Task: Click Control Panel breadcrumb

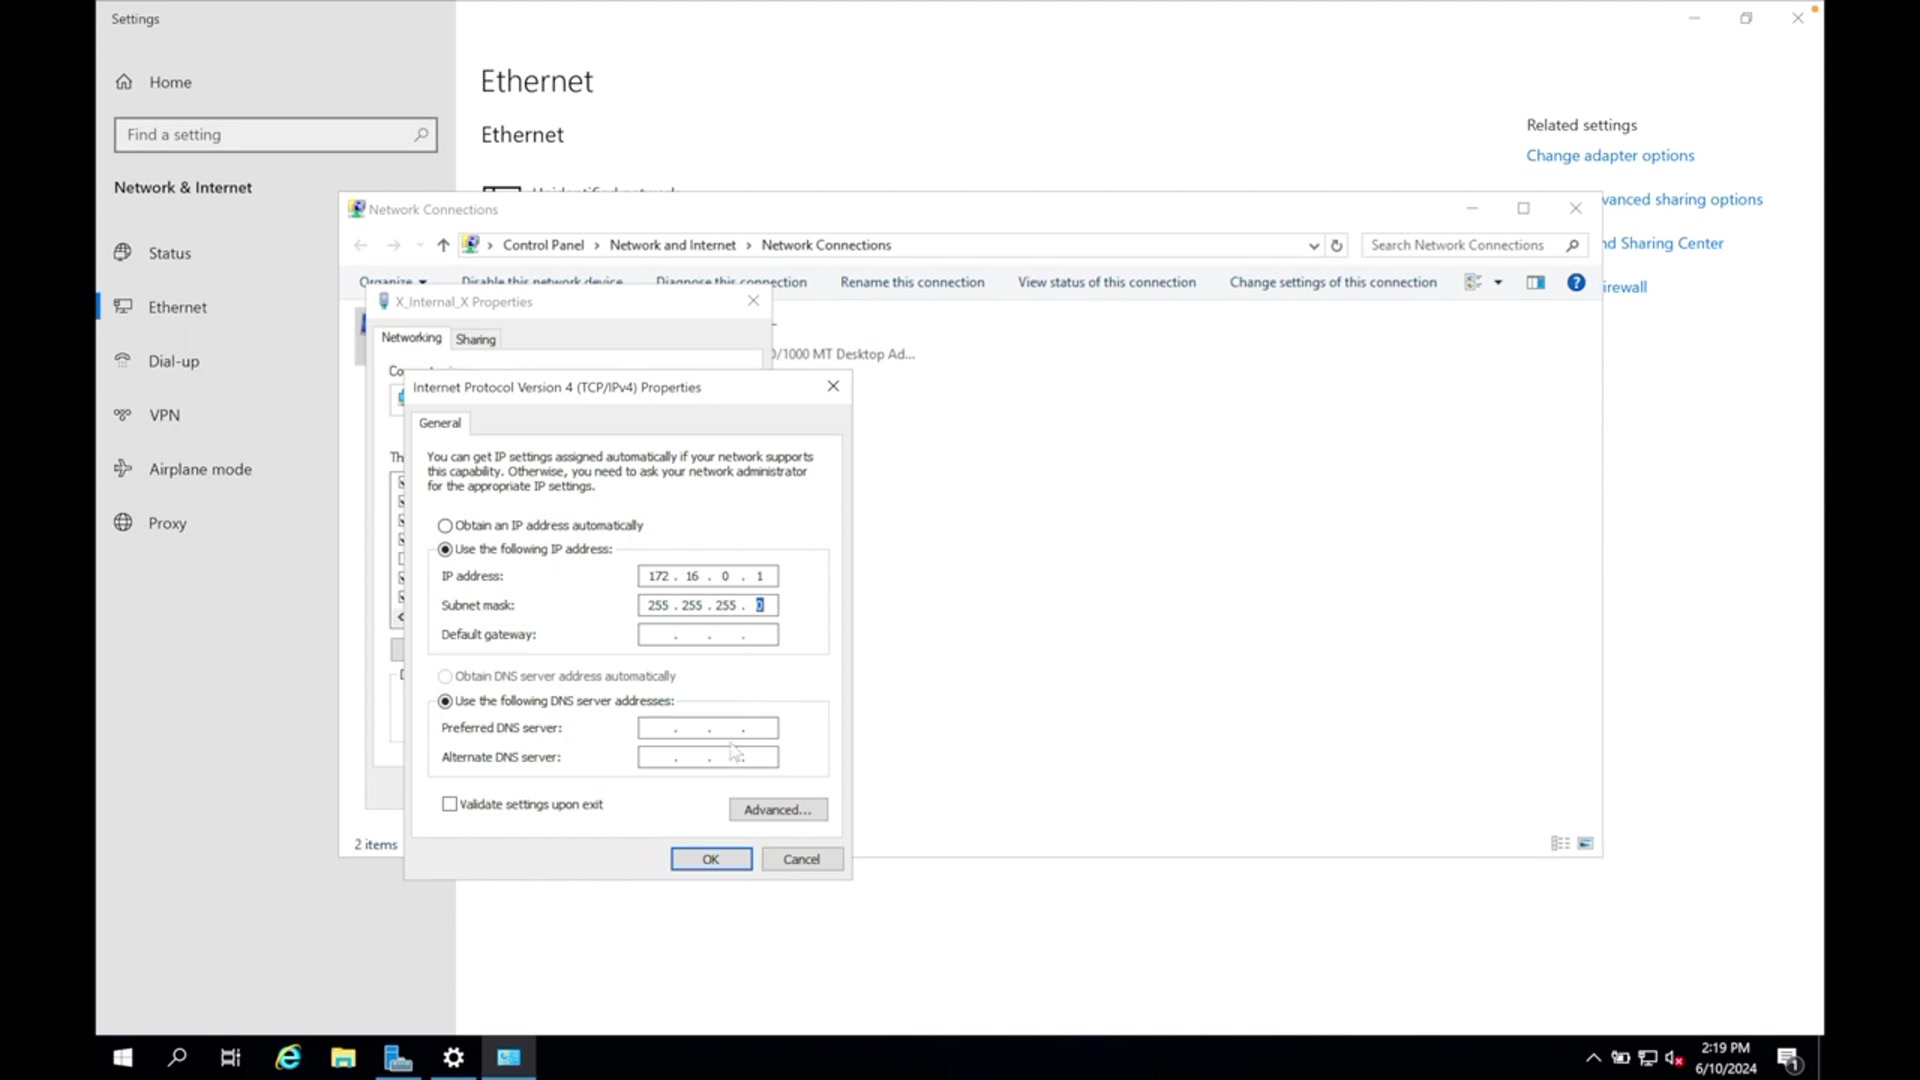Action: point(543,245)
